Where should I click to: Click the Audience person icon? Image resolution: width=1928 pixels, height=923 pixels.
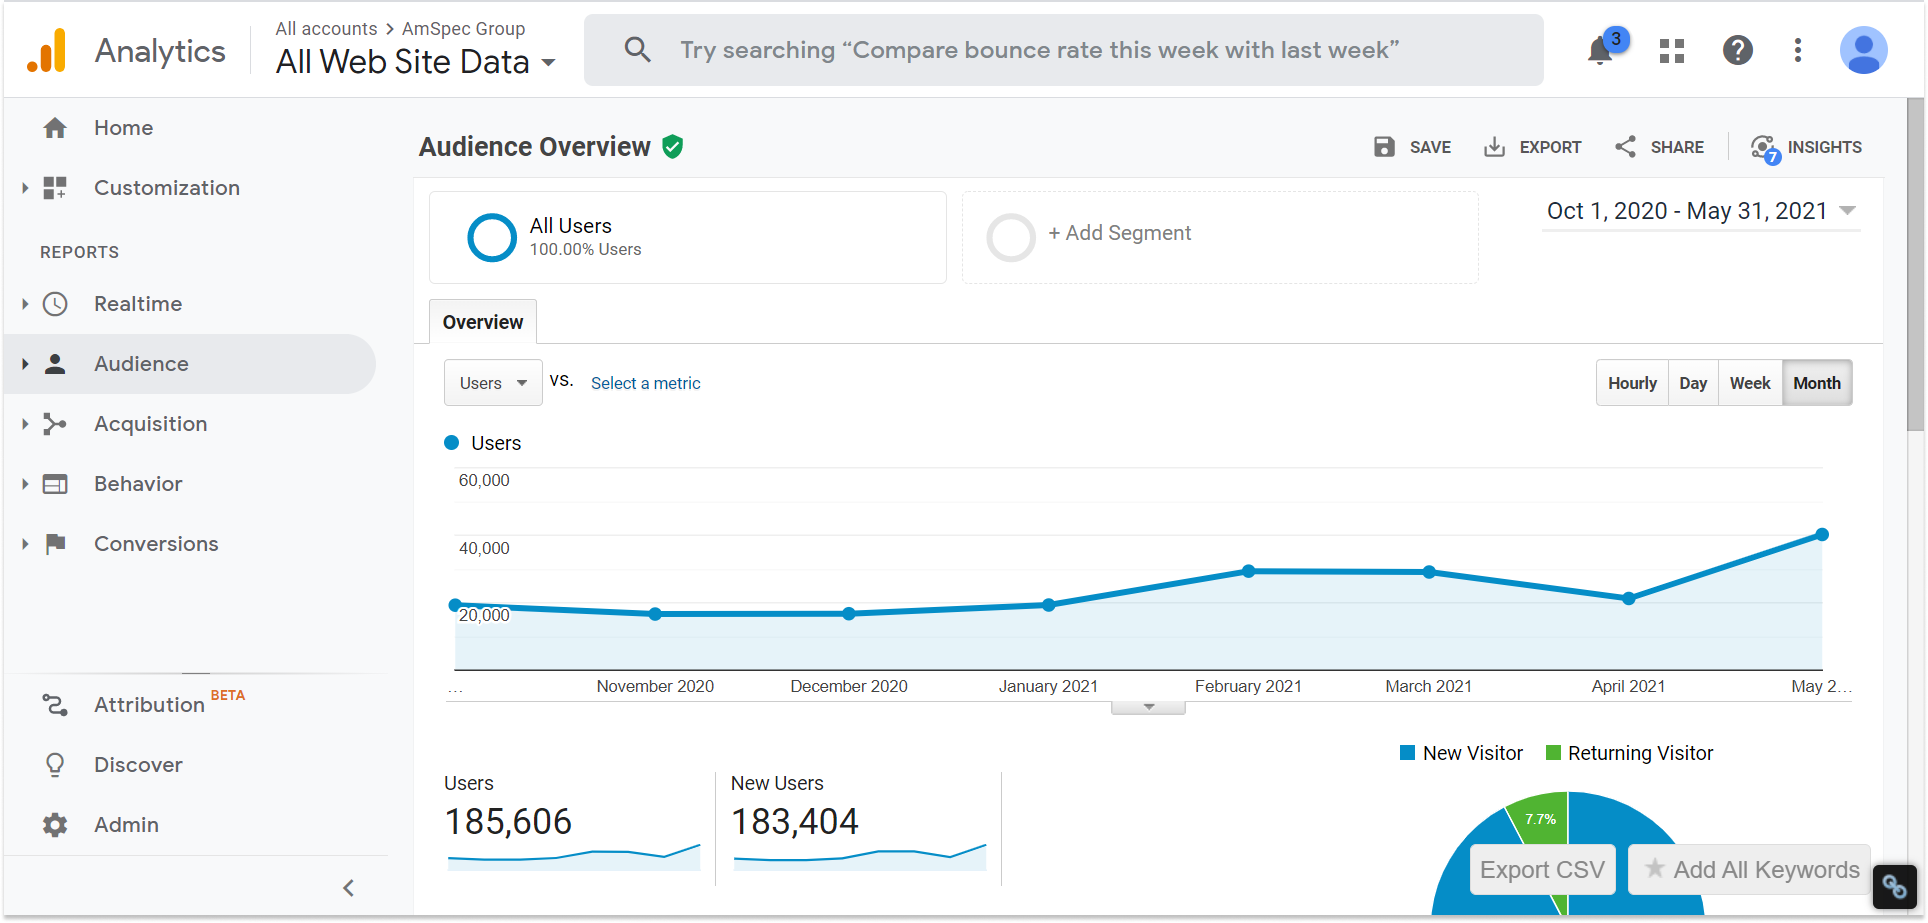coord(55,364)
